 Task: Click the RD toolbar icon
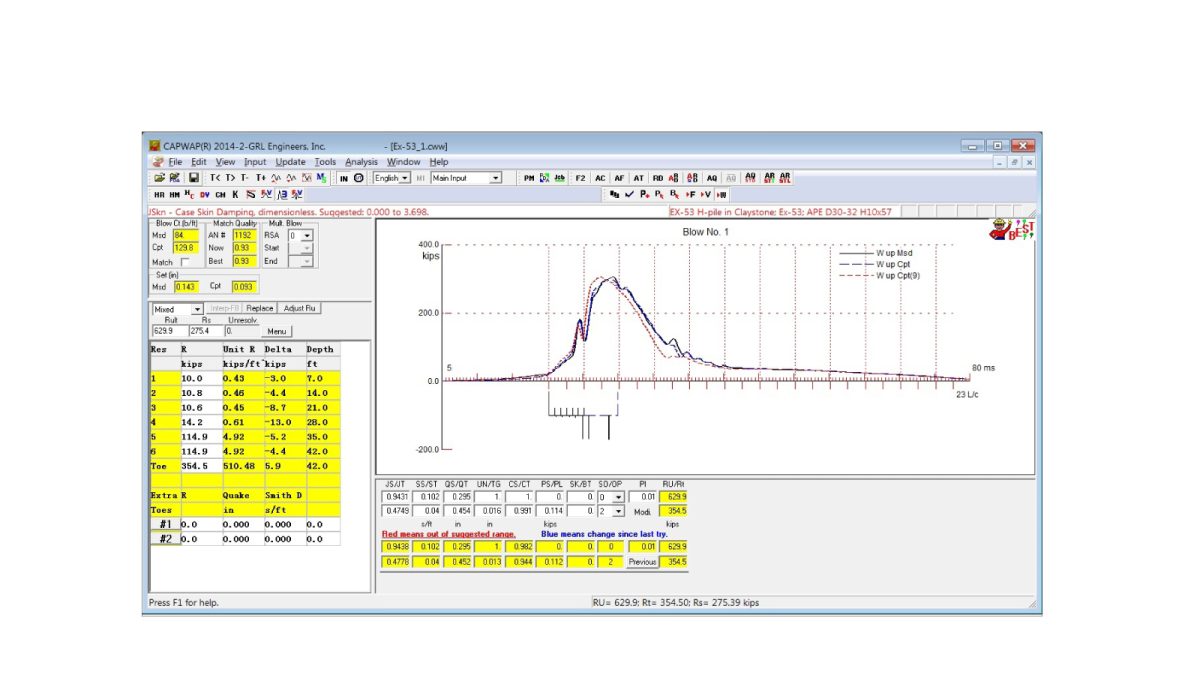pos(658,178)
